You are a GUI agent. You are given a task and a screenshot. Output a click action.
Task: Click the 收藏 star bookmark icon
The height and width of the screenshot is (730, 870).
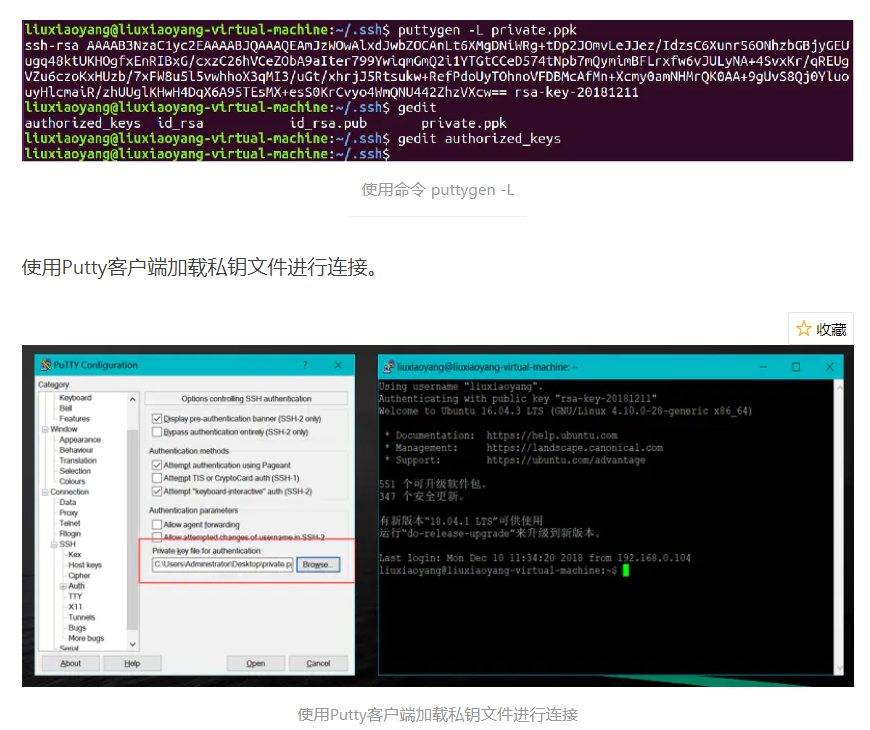coord(803,328)
